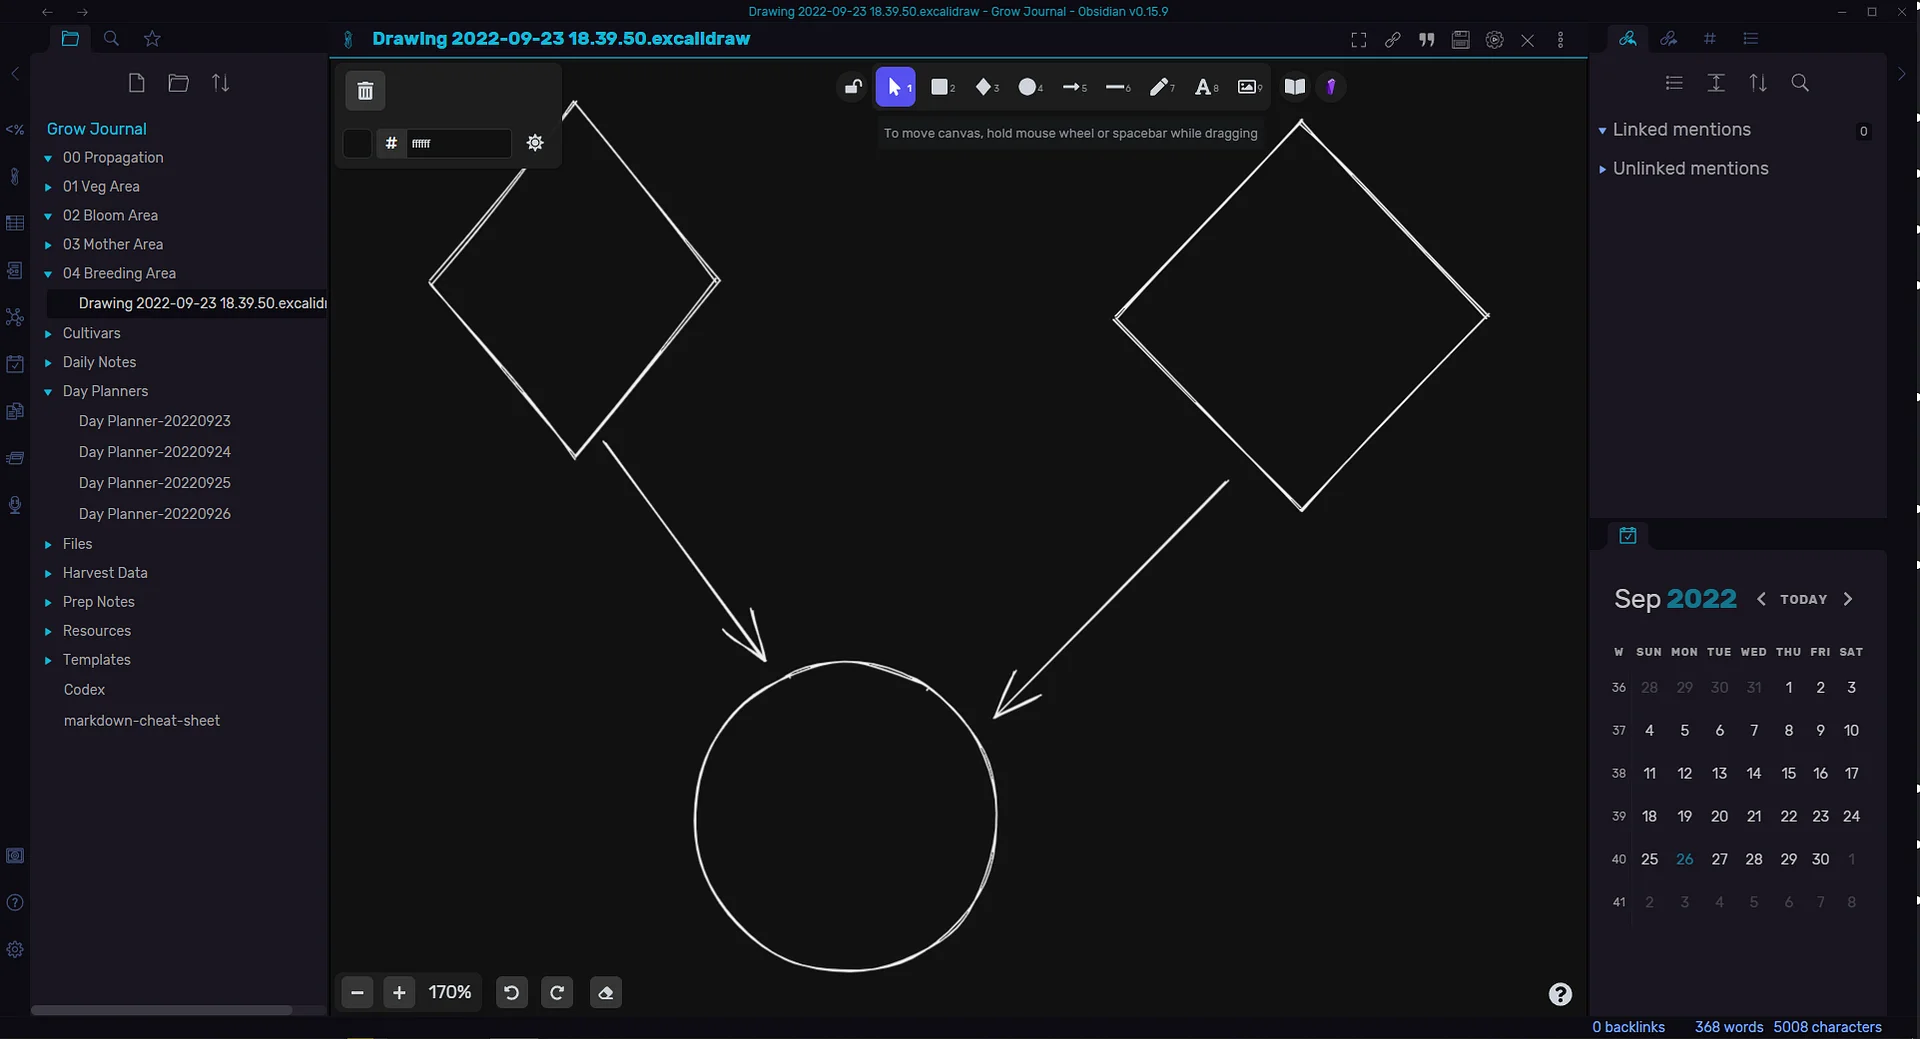Toggle light/dark theme sun icon
Screen dimensions: 1920x1039
[x=535, y=143]
